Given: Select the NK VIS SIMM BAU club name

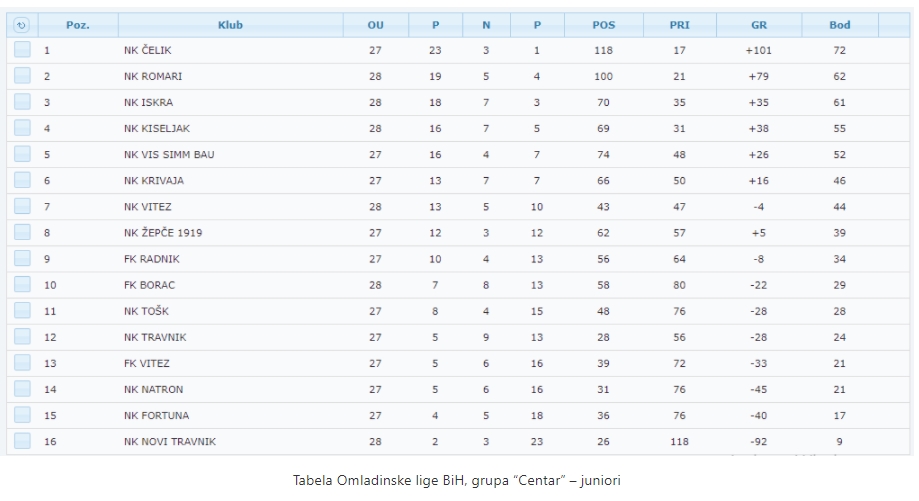Looking at the screenshot, I should 169,155.
